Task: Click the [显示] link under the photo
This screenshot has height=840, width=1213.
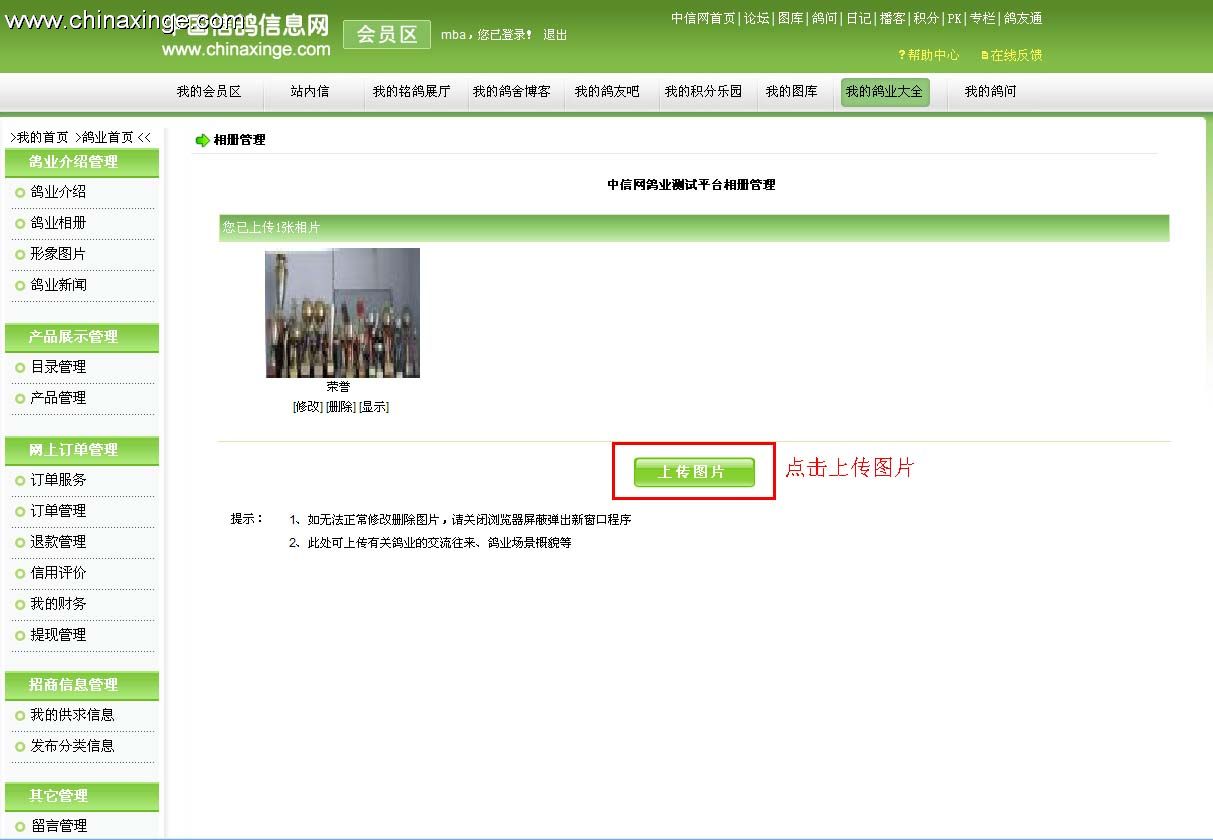Action: click(374, 407)
